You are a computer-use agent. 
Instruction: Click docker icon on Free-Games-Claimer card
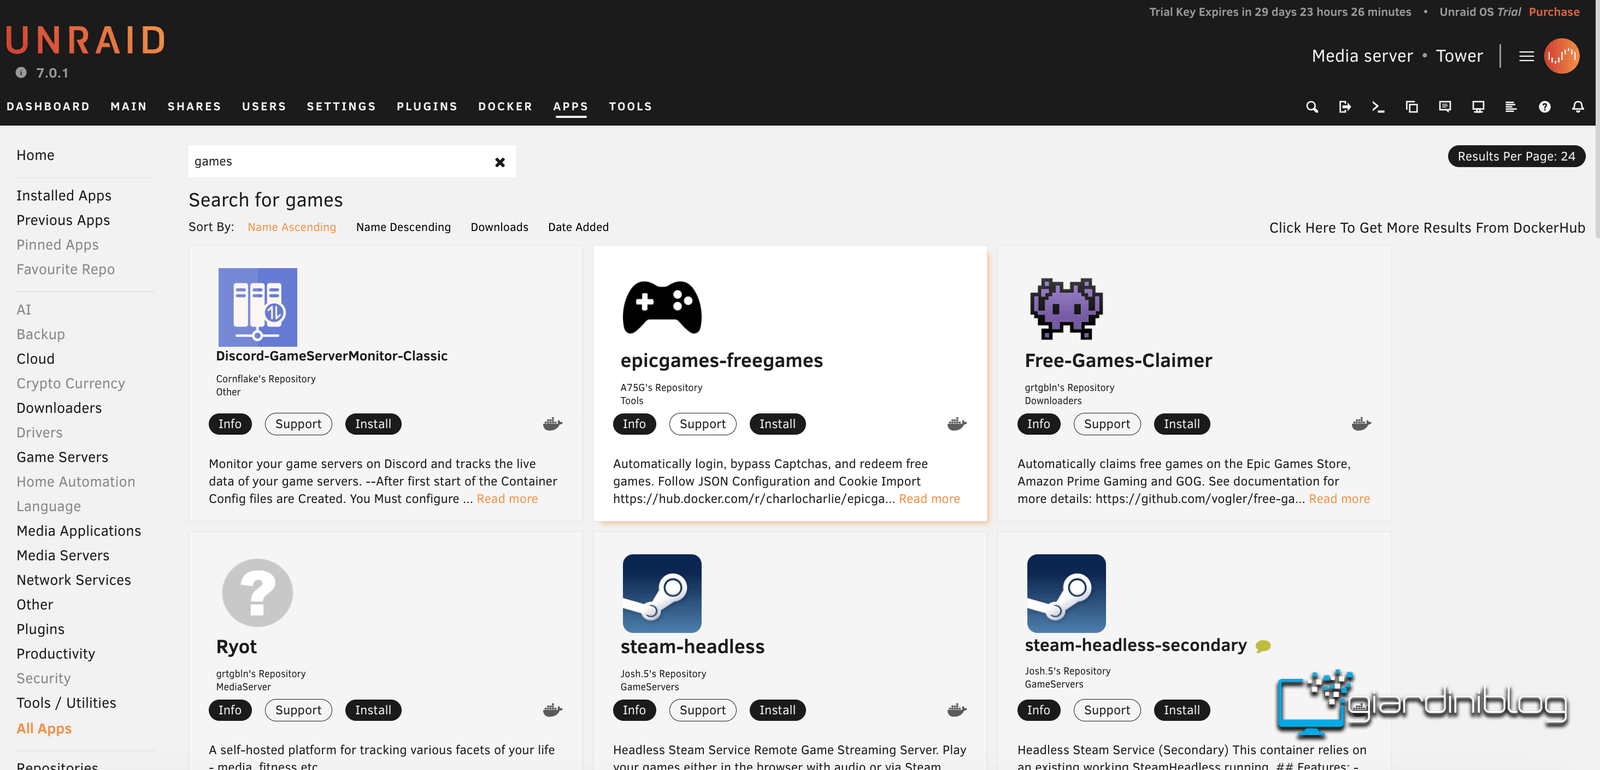click(1361, 424)
